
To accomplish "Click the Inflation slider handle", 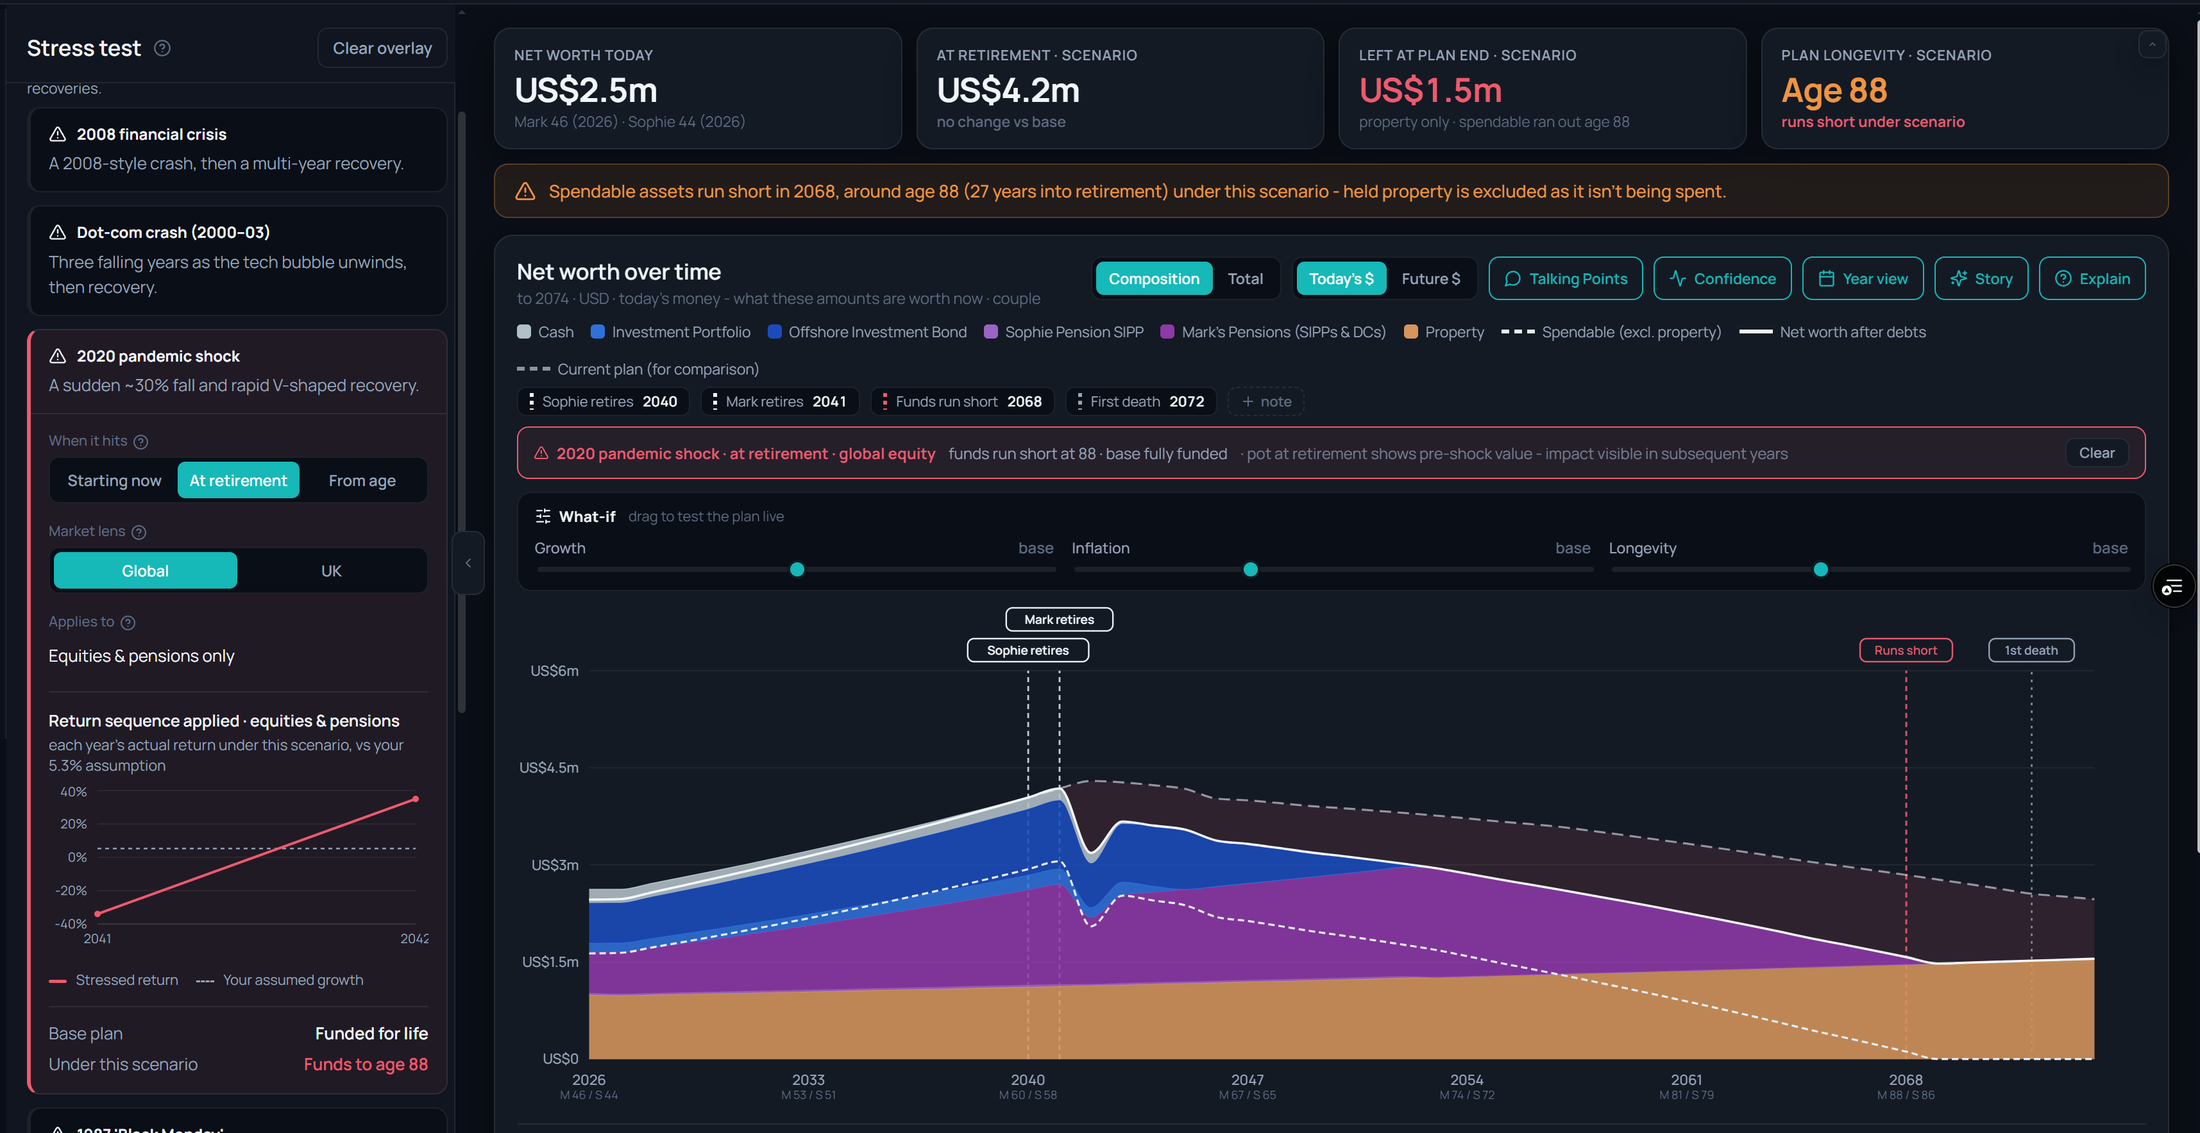I will (x=1250, y=569).
